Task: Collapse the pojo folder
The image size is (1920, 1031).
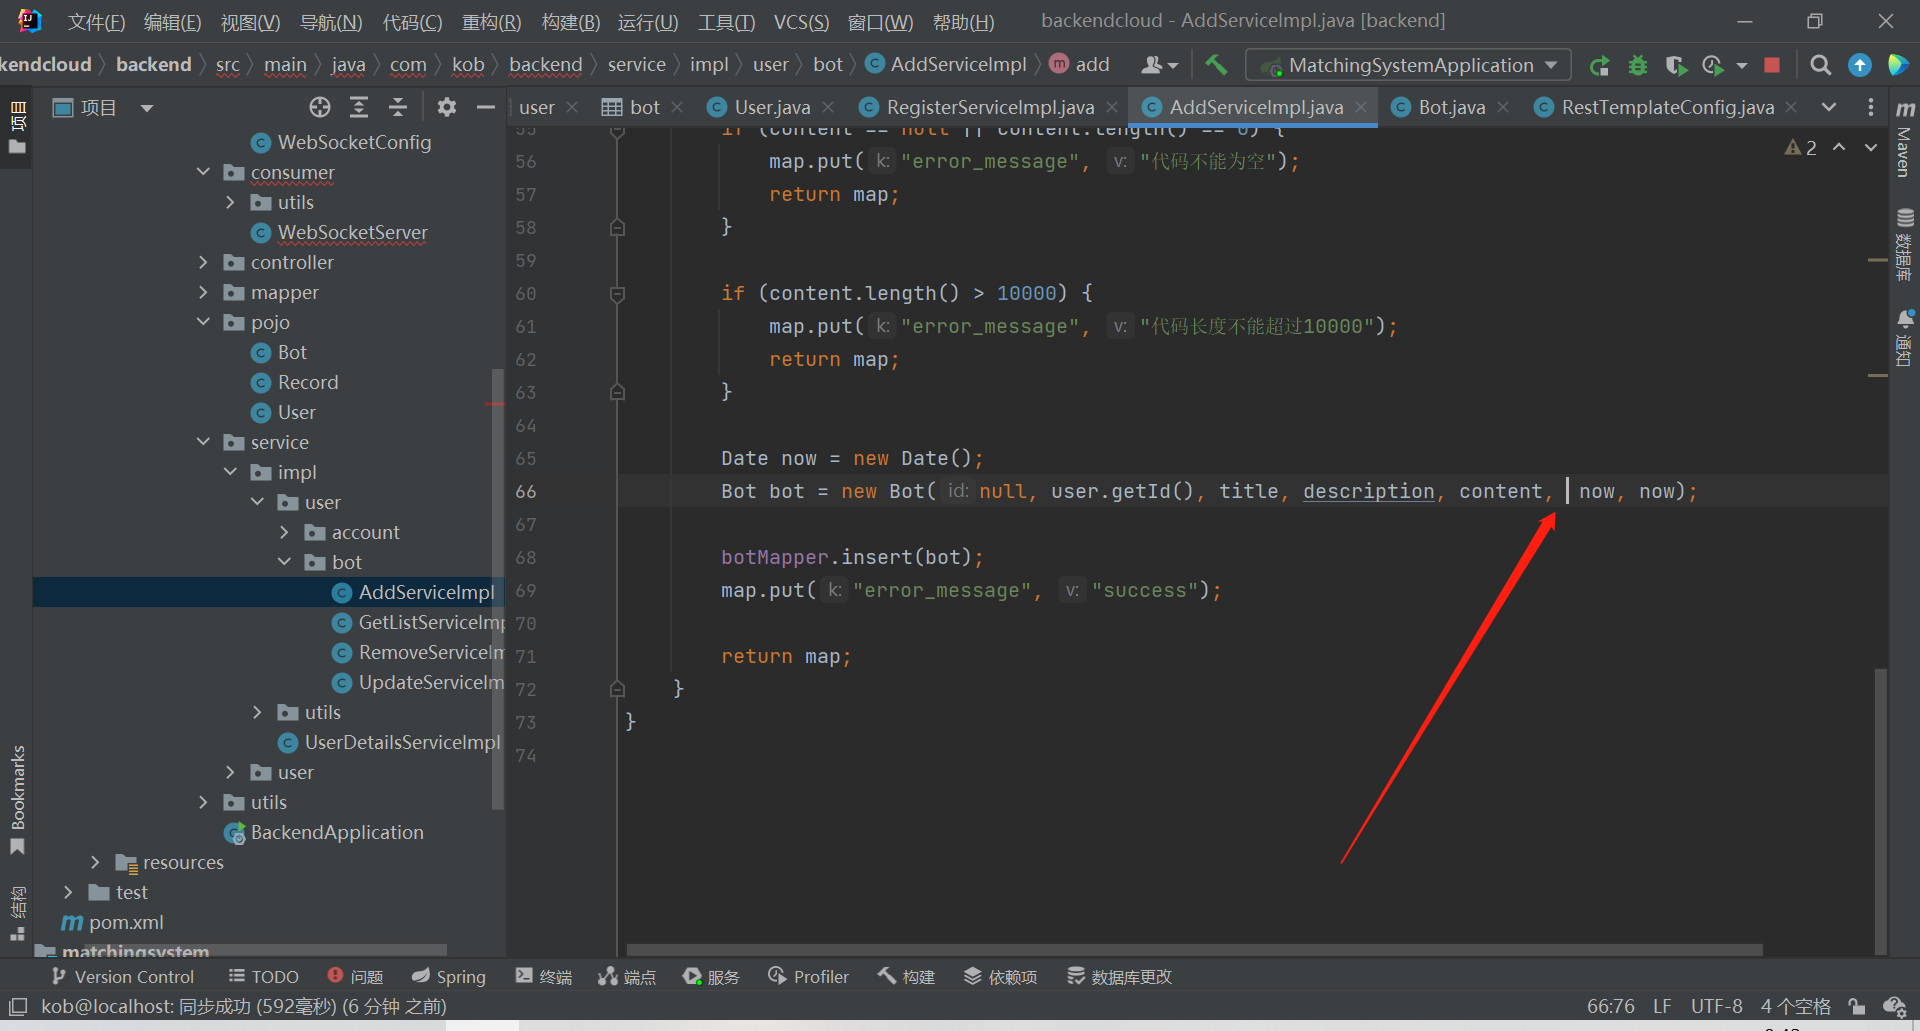Action: 203,322
